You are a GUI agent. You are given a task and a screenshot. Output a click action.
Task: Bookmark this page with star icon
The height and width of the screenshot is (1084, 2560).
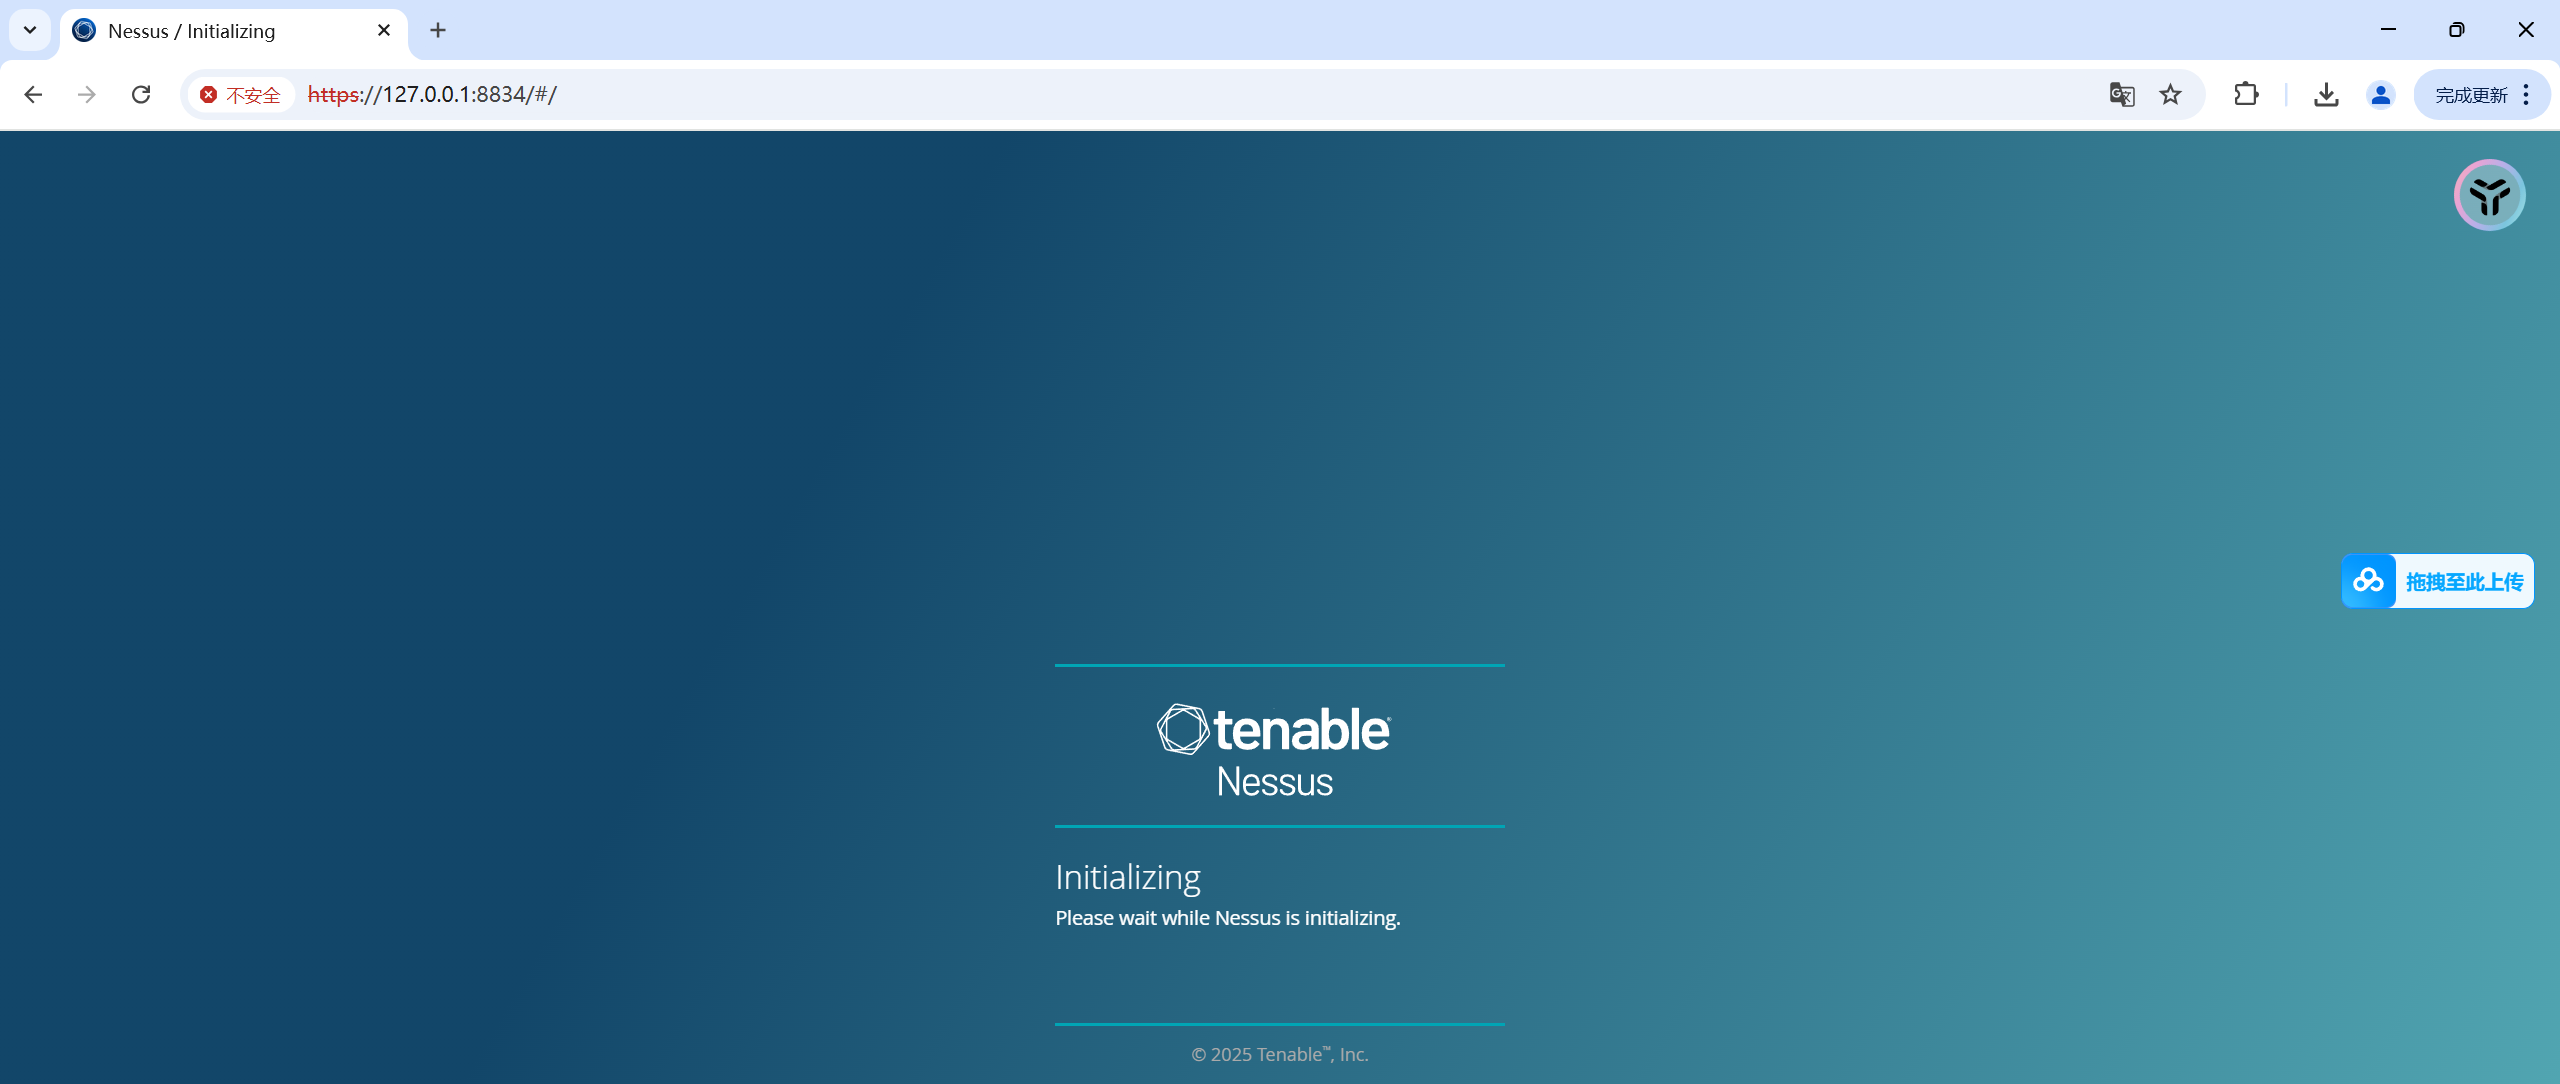point(2170,94)
